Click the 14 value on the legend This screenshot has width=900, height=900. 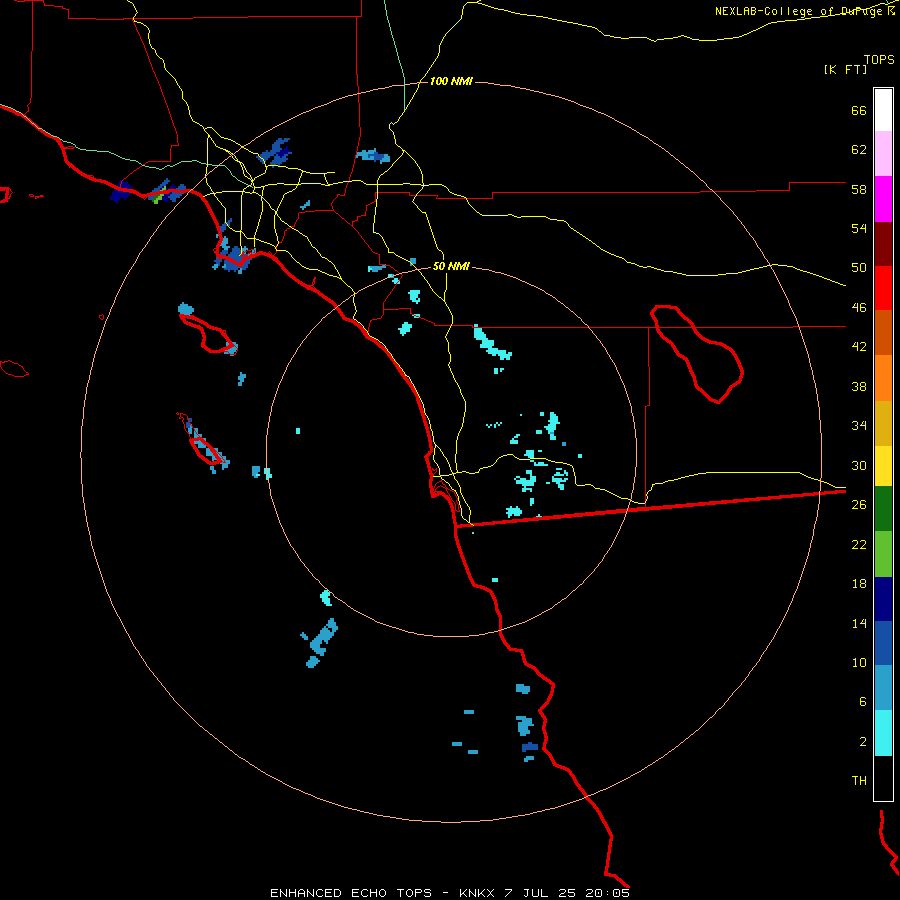pyautogui.click(x=859, y=623)
